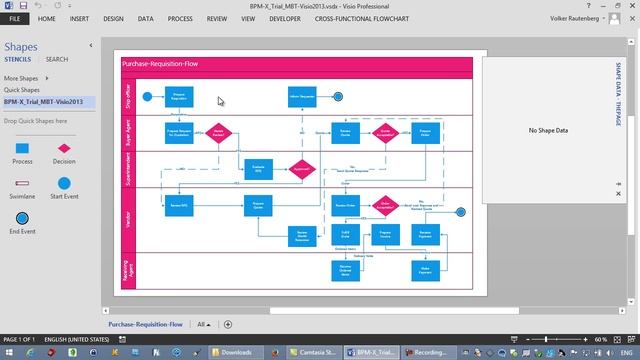This screenshot has height=360, width=640.
Task: Click the zoom slider handle in status bar
Action: [546, 339]
